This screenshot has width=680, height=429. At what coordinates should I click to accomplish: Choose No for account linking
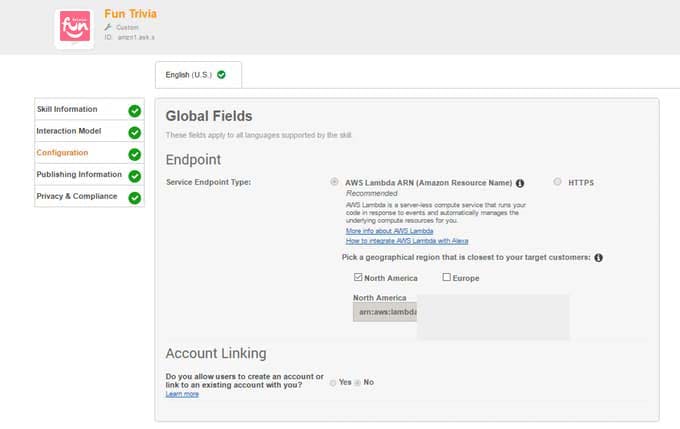tap(357, 383)
